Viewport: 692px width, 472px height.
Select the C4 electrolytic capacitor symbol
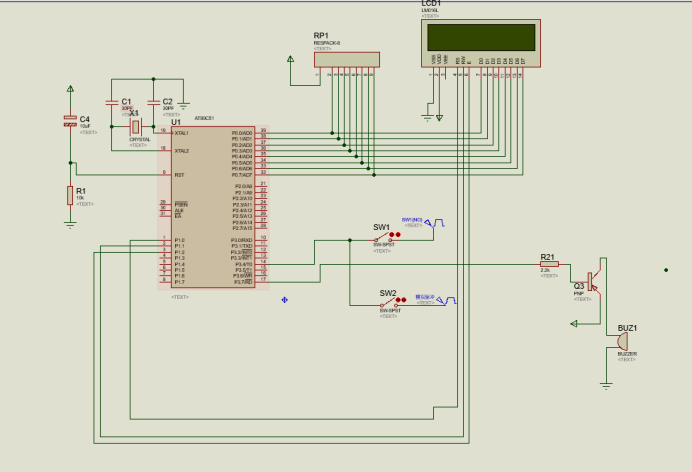point(70,121)
